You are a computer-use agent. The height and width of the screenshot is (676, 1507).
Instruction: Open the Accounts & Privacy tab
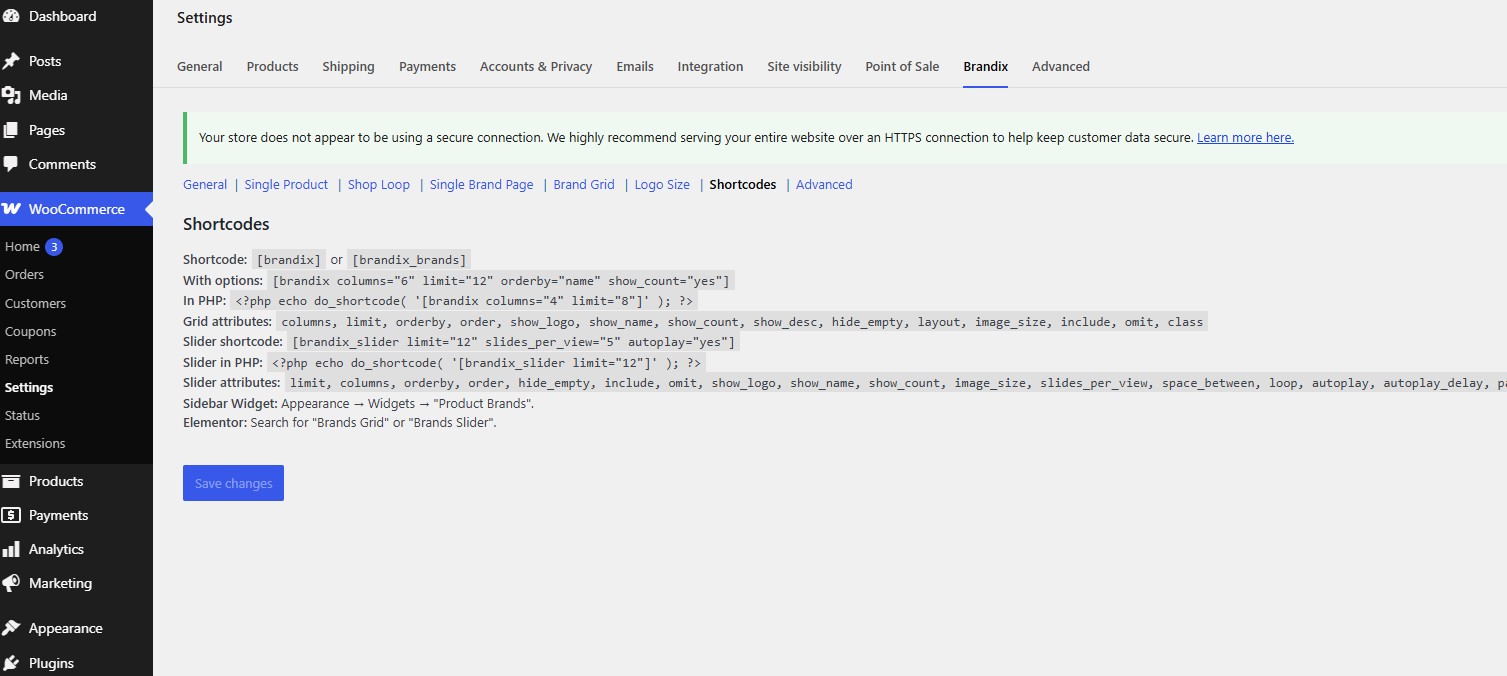pyautogui.click(x=536, y=66)
